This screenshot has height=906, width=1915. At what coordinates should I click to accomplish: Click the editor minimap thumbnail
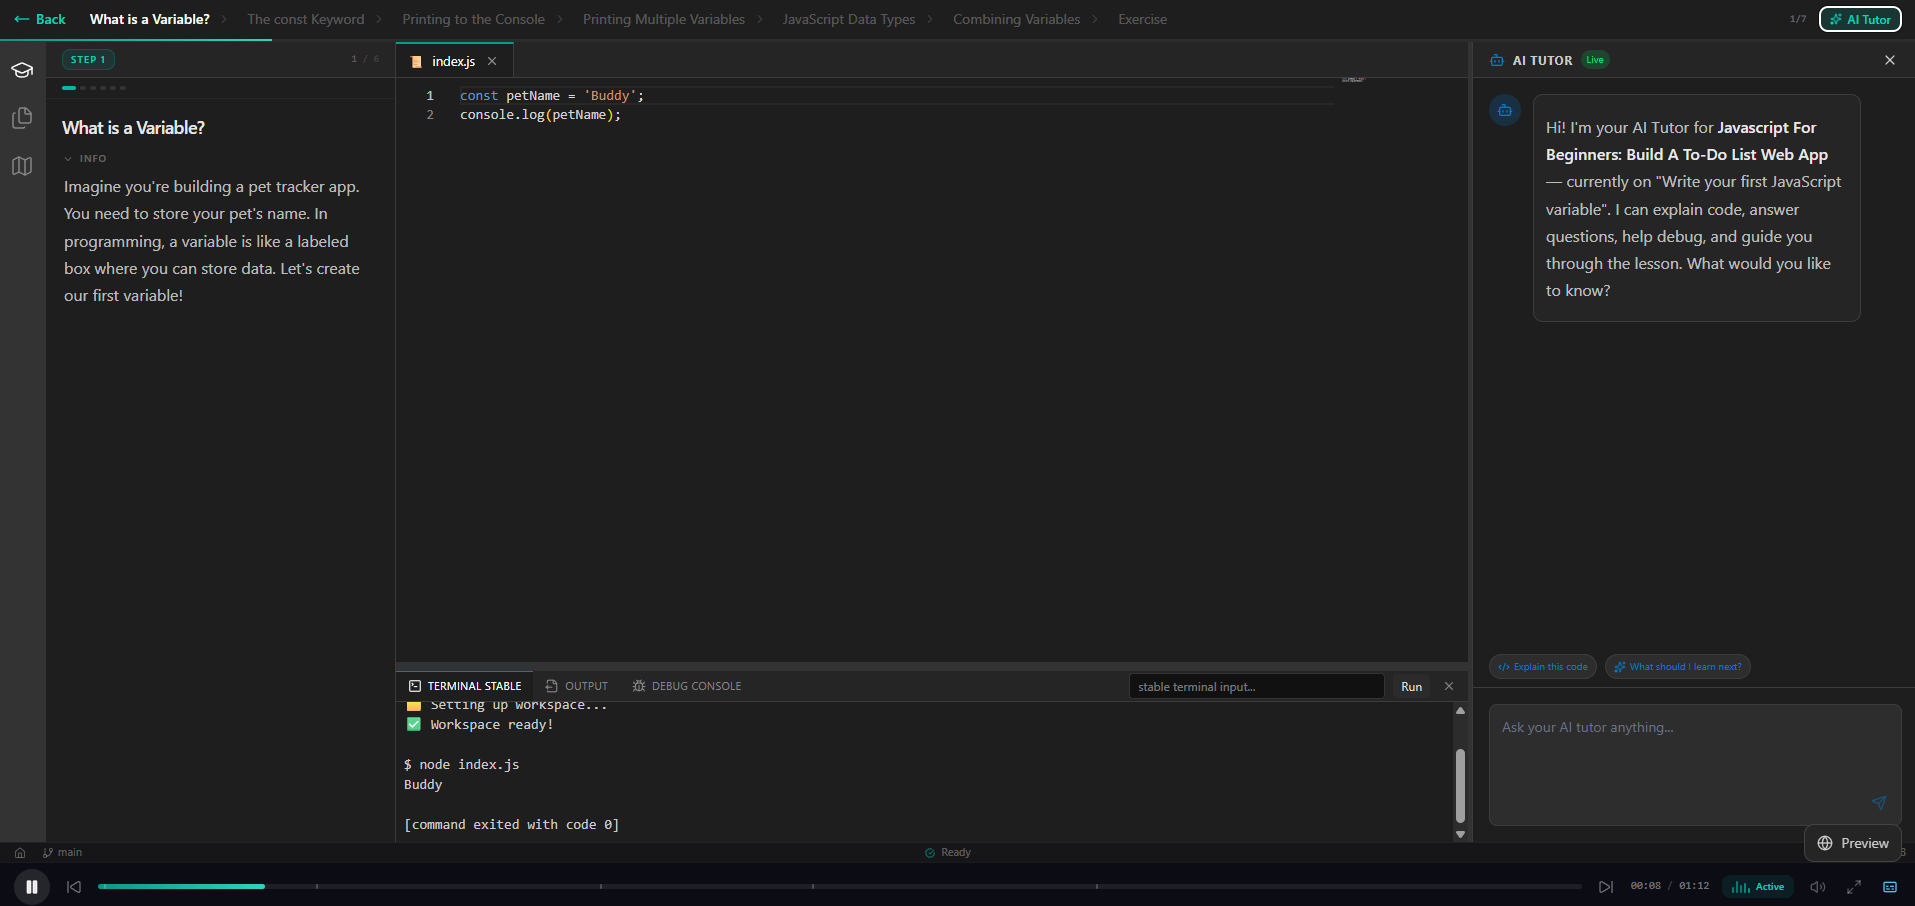1353,79
